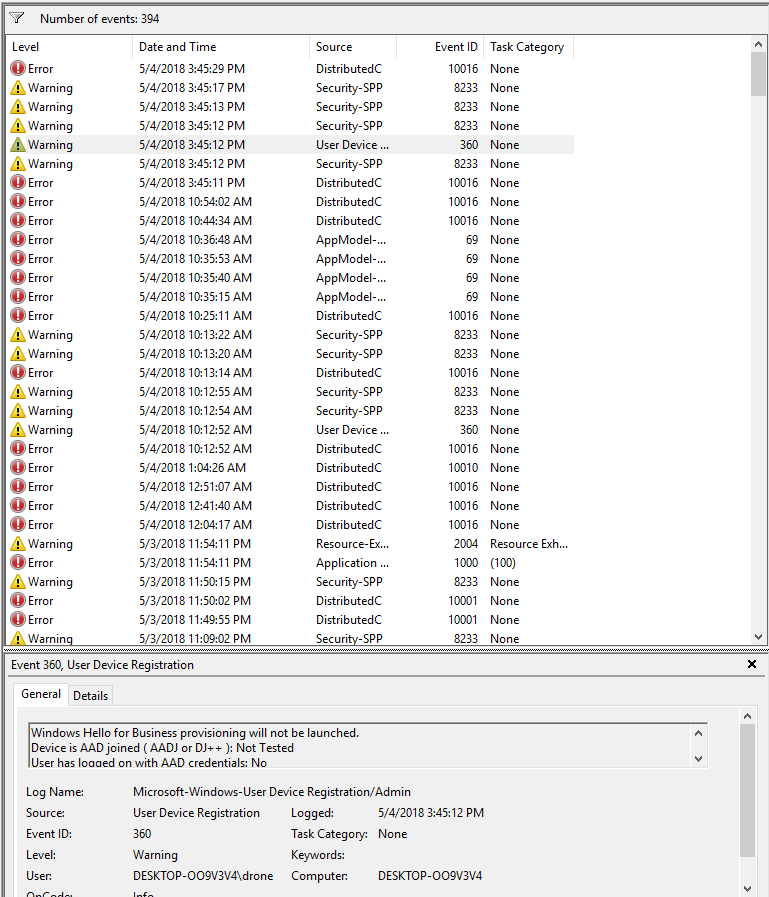Switch to the Details tab
This screenshot has width=769, height=897.
(91, 696)
